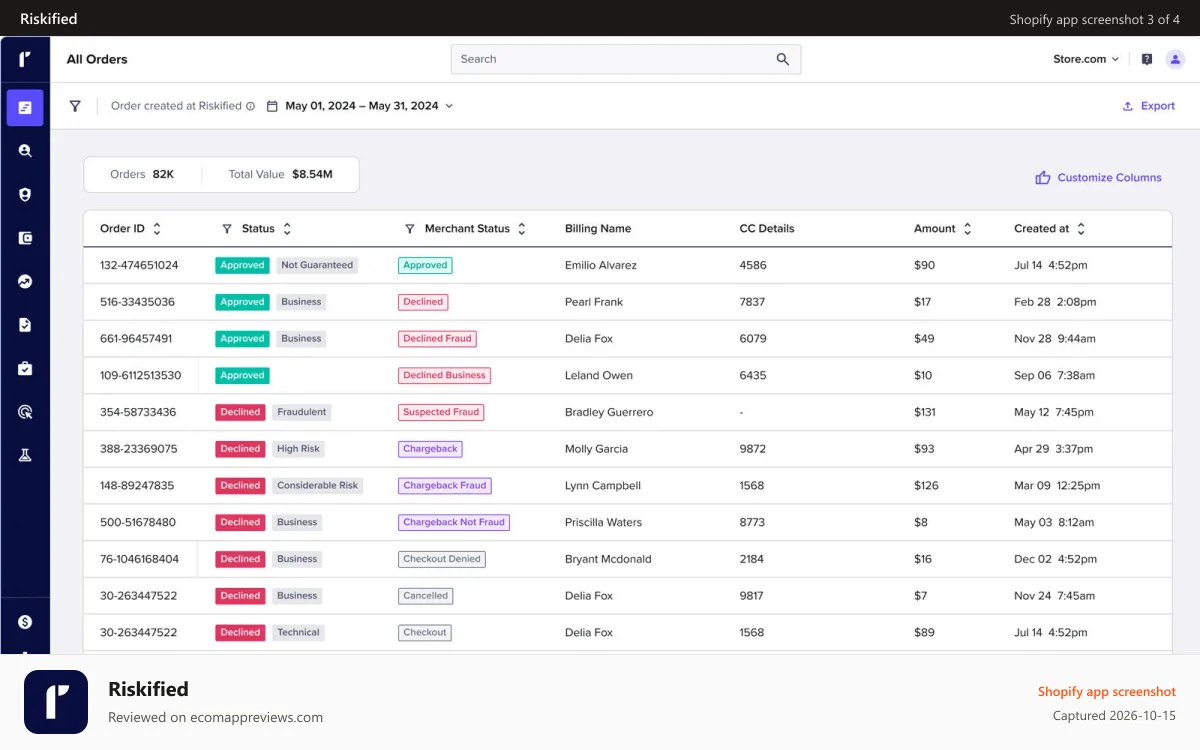Click the search magnifier in the search box
Screen dimensions: 1200x750
pyautogui.click(x=783, y=59)
